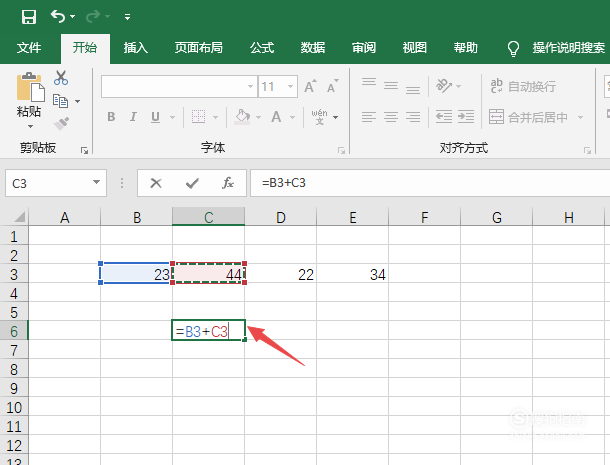
Task: Increase indent icon
Action: point(466,117)
